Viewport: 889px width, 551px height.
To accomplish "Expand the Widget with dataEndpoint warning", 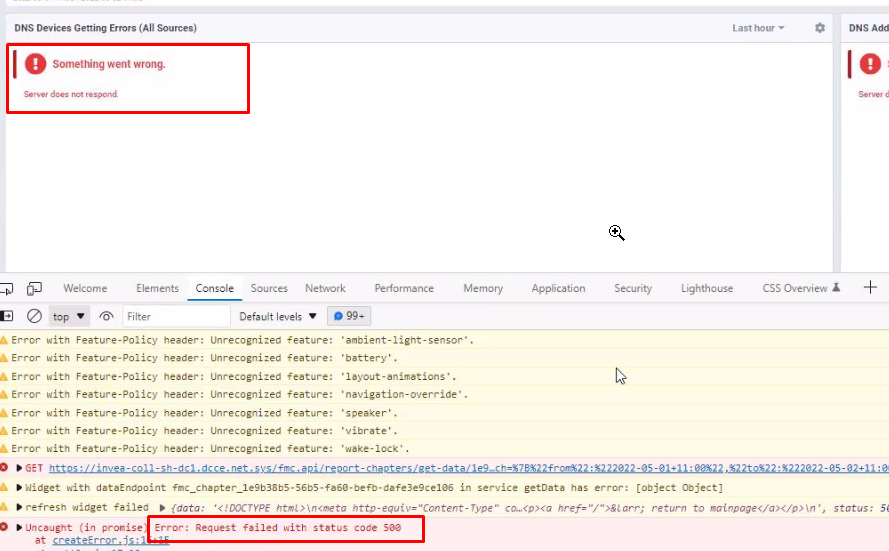I will coord(19,488).
